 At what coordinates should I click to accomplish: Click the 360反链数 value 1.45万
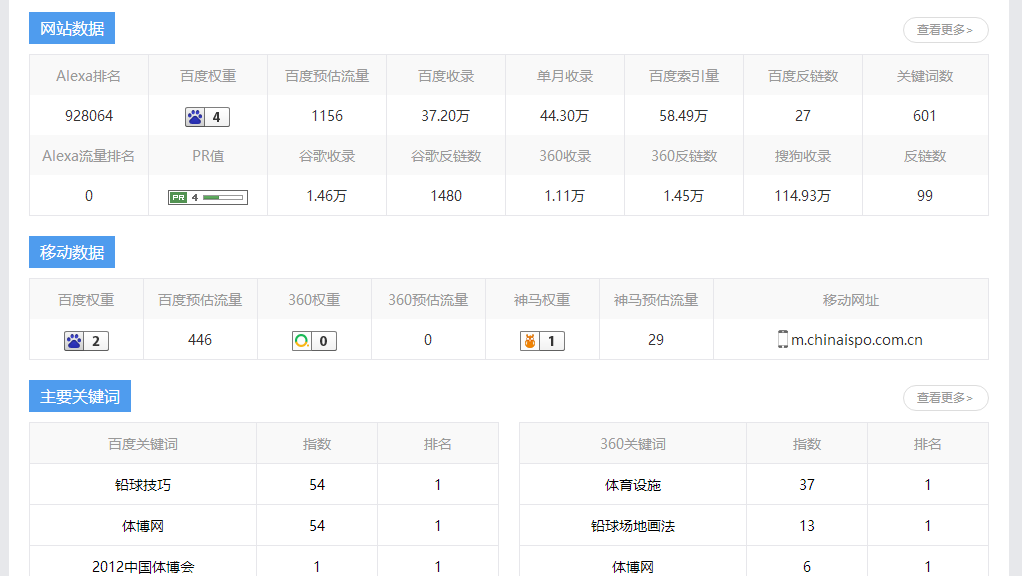[684, 196]
